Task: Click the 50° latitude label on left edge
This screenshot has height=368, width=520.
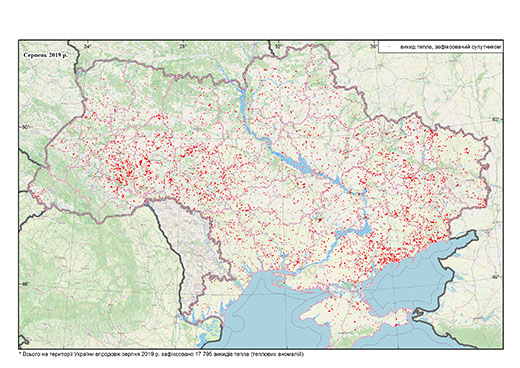Action: click(x=26, y=127)
